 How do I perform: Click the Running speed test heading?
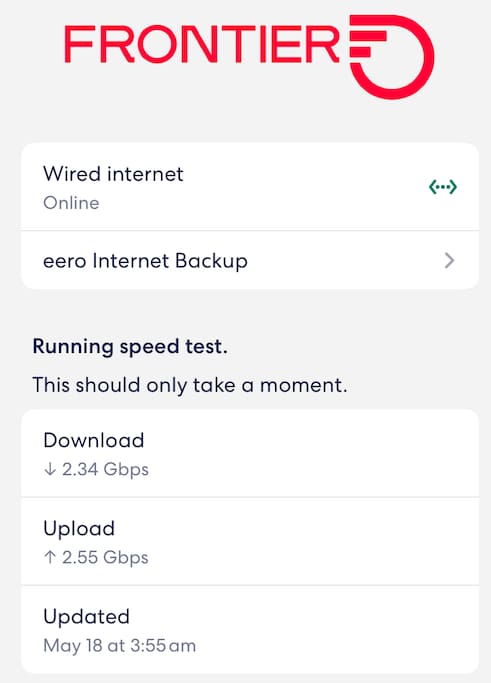(x=130, y=347)
